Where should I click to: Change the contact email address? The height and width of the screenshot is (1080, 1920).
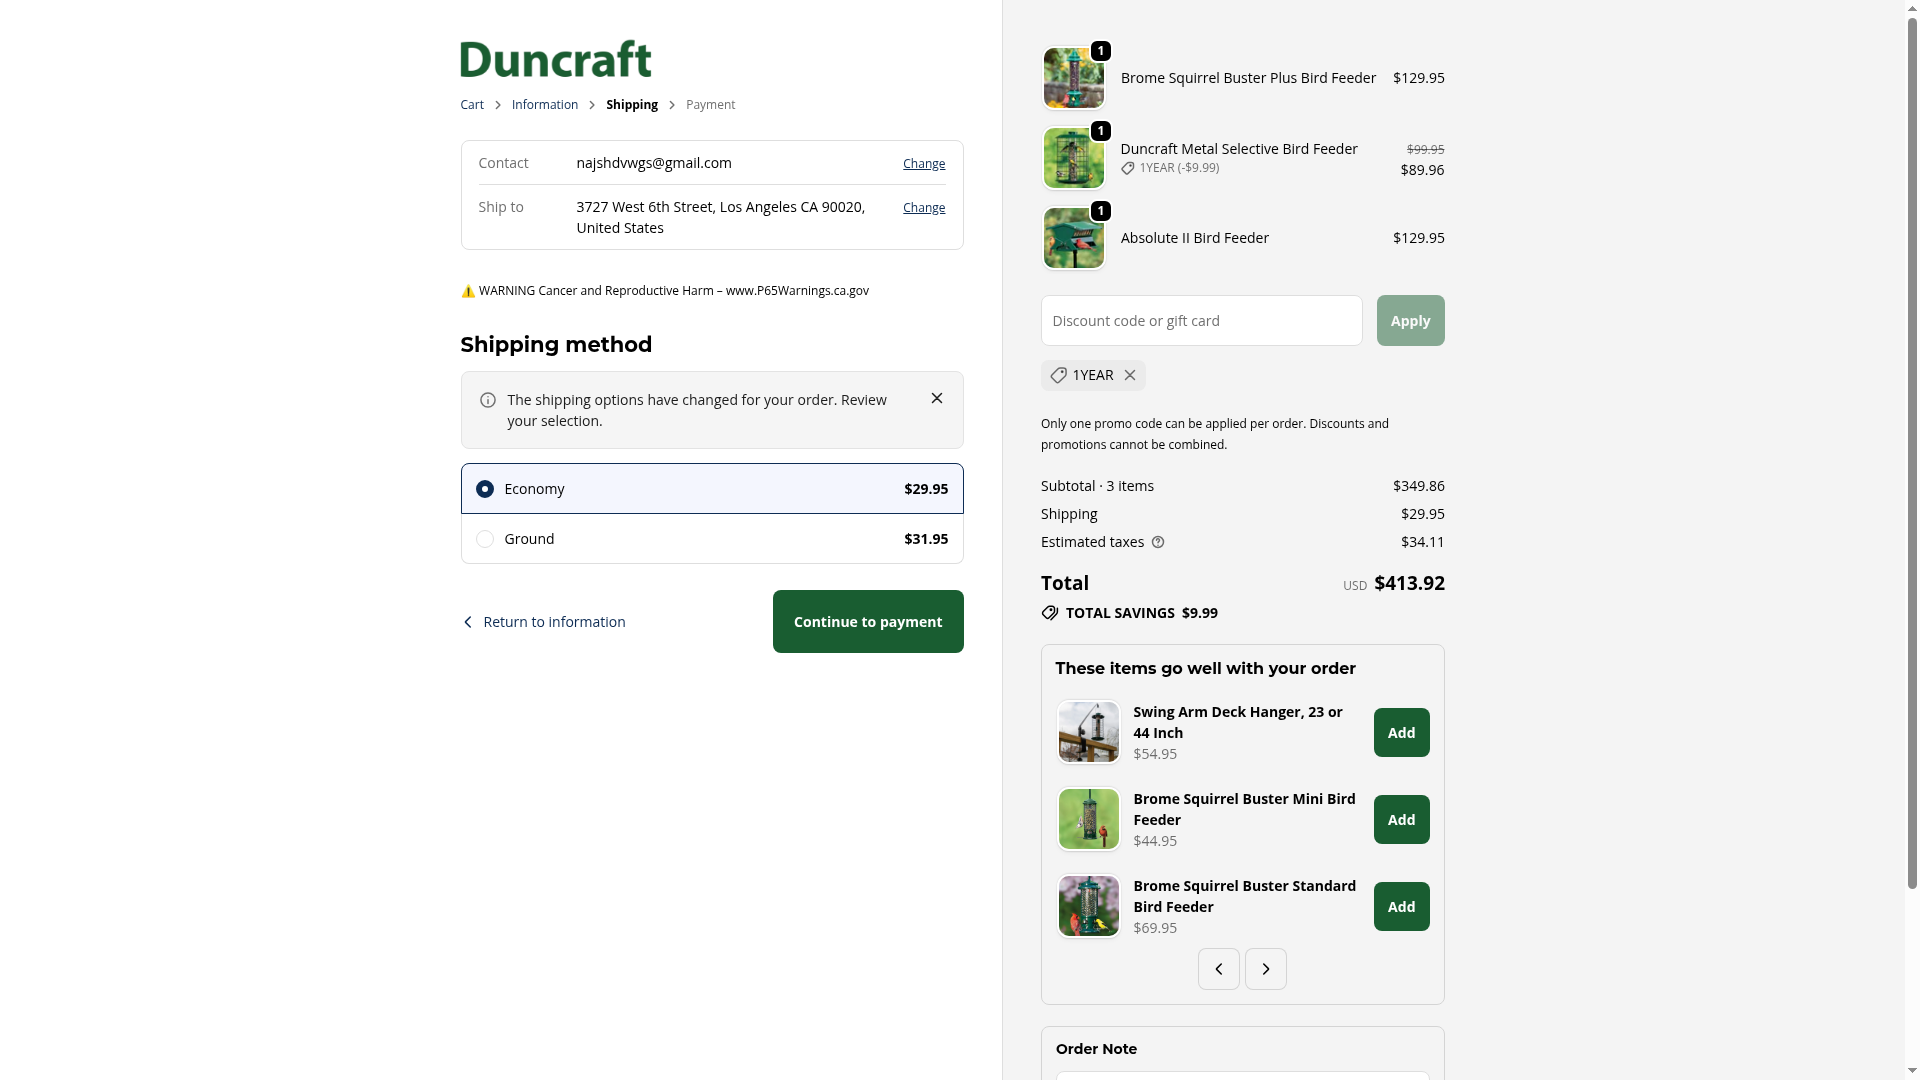click(924, 163)
